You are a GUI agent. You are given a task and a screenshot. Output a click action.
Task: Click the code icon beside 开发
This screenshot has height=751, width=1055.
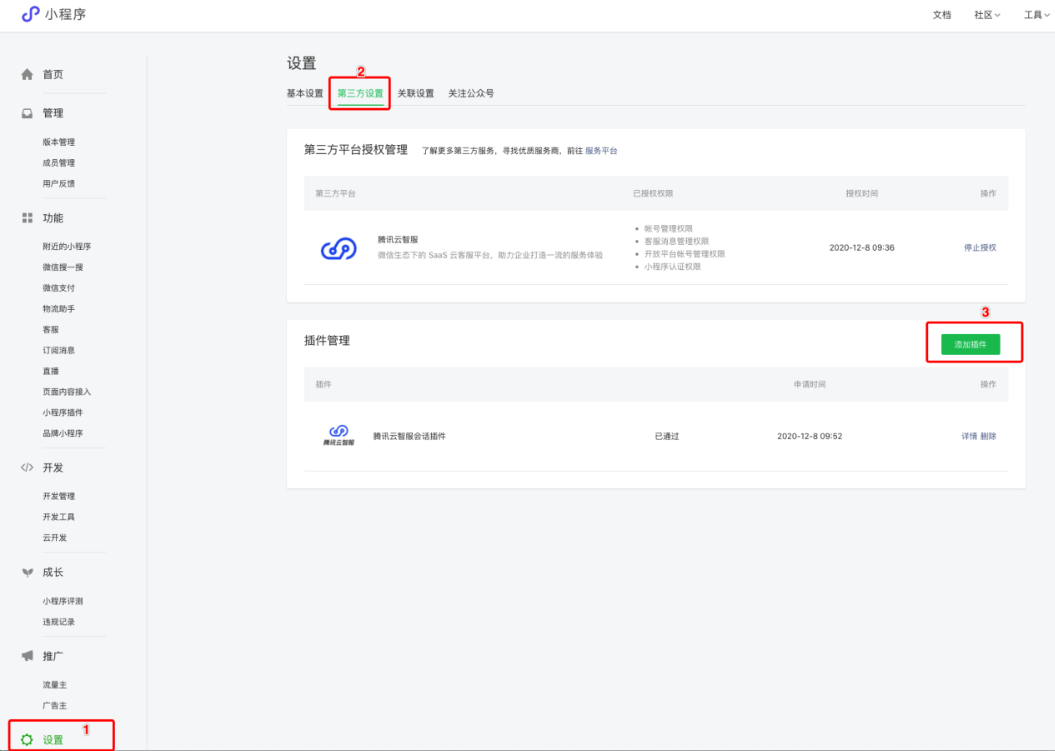pos(28,468)
